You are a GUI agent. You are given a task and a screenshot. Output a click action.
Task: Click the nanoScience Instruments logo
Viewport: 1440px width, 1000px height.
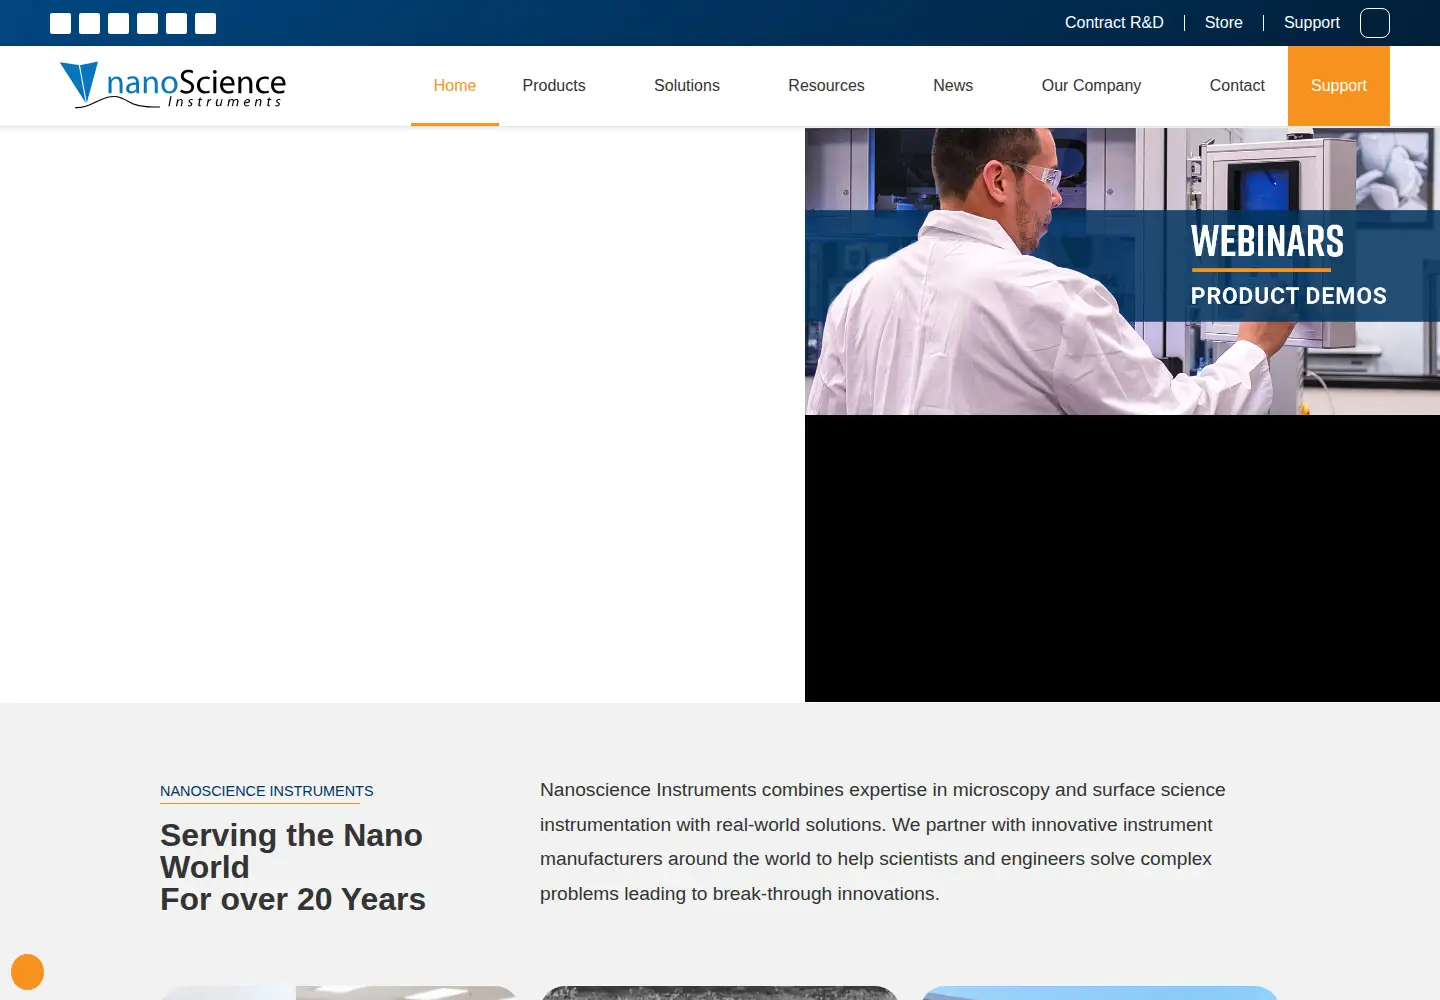[x=173, y=85]
